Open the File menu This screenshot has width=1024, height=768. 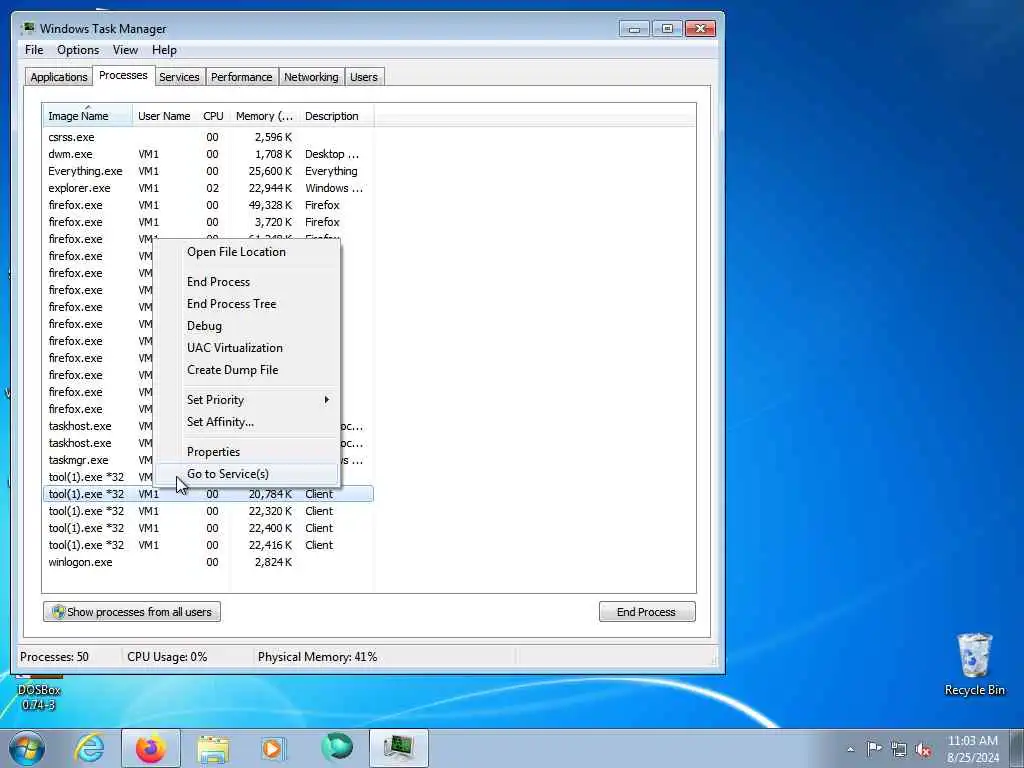(x=34, y=50)
